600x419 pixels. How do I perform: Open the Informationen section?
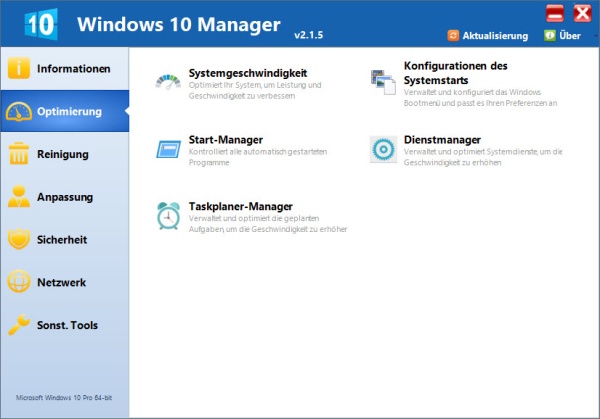click(65, 68)
